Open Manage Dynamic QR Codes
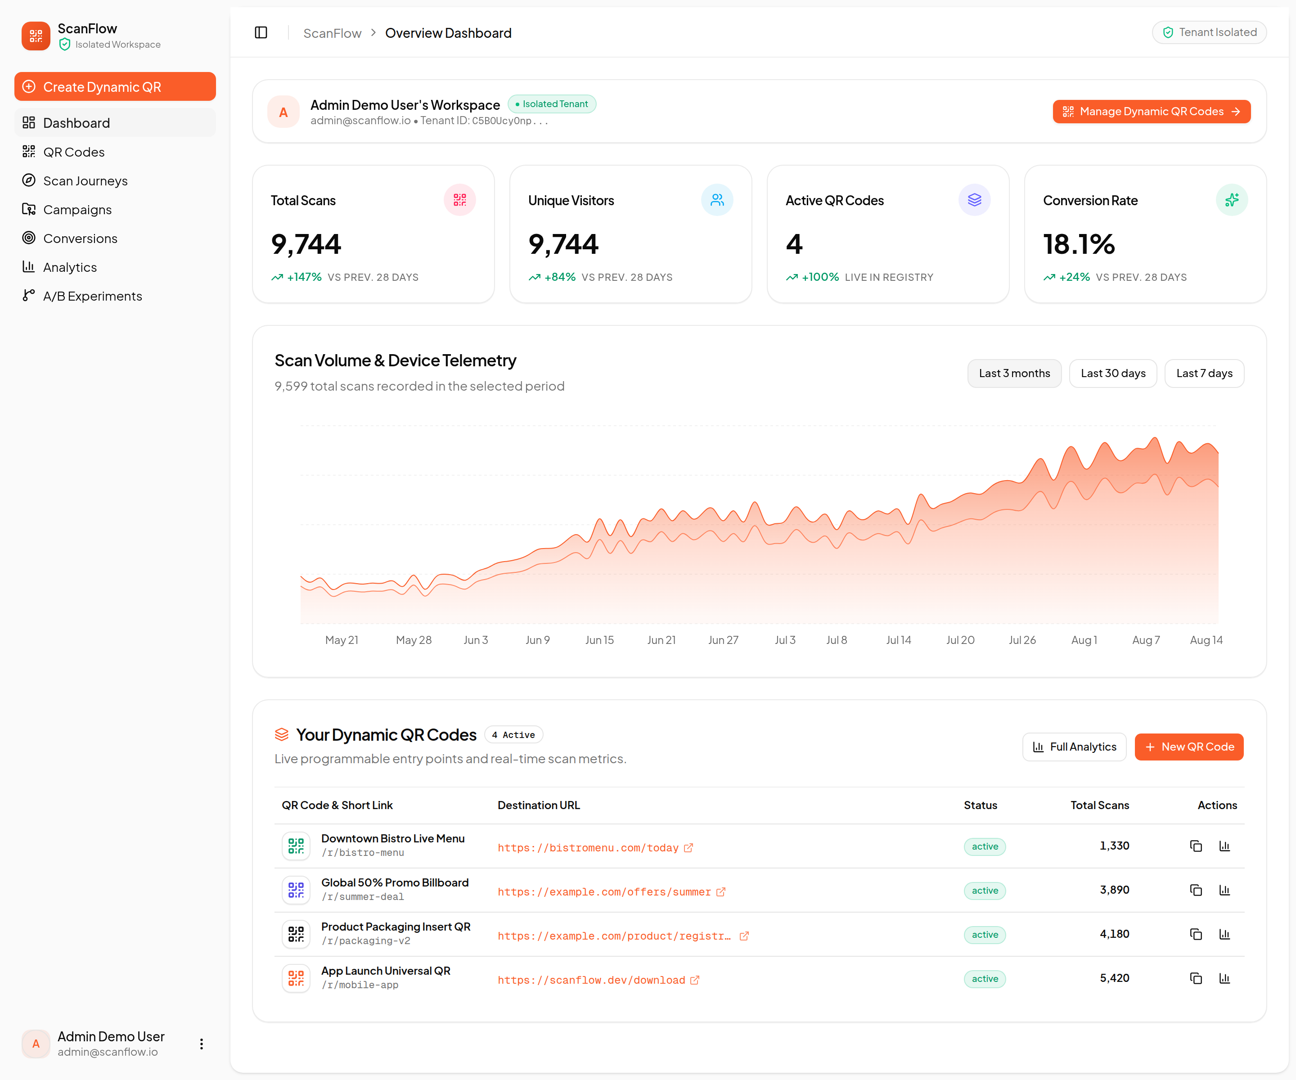This screenshot has width=1296, height=1080. tap(1152, 112)
